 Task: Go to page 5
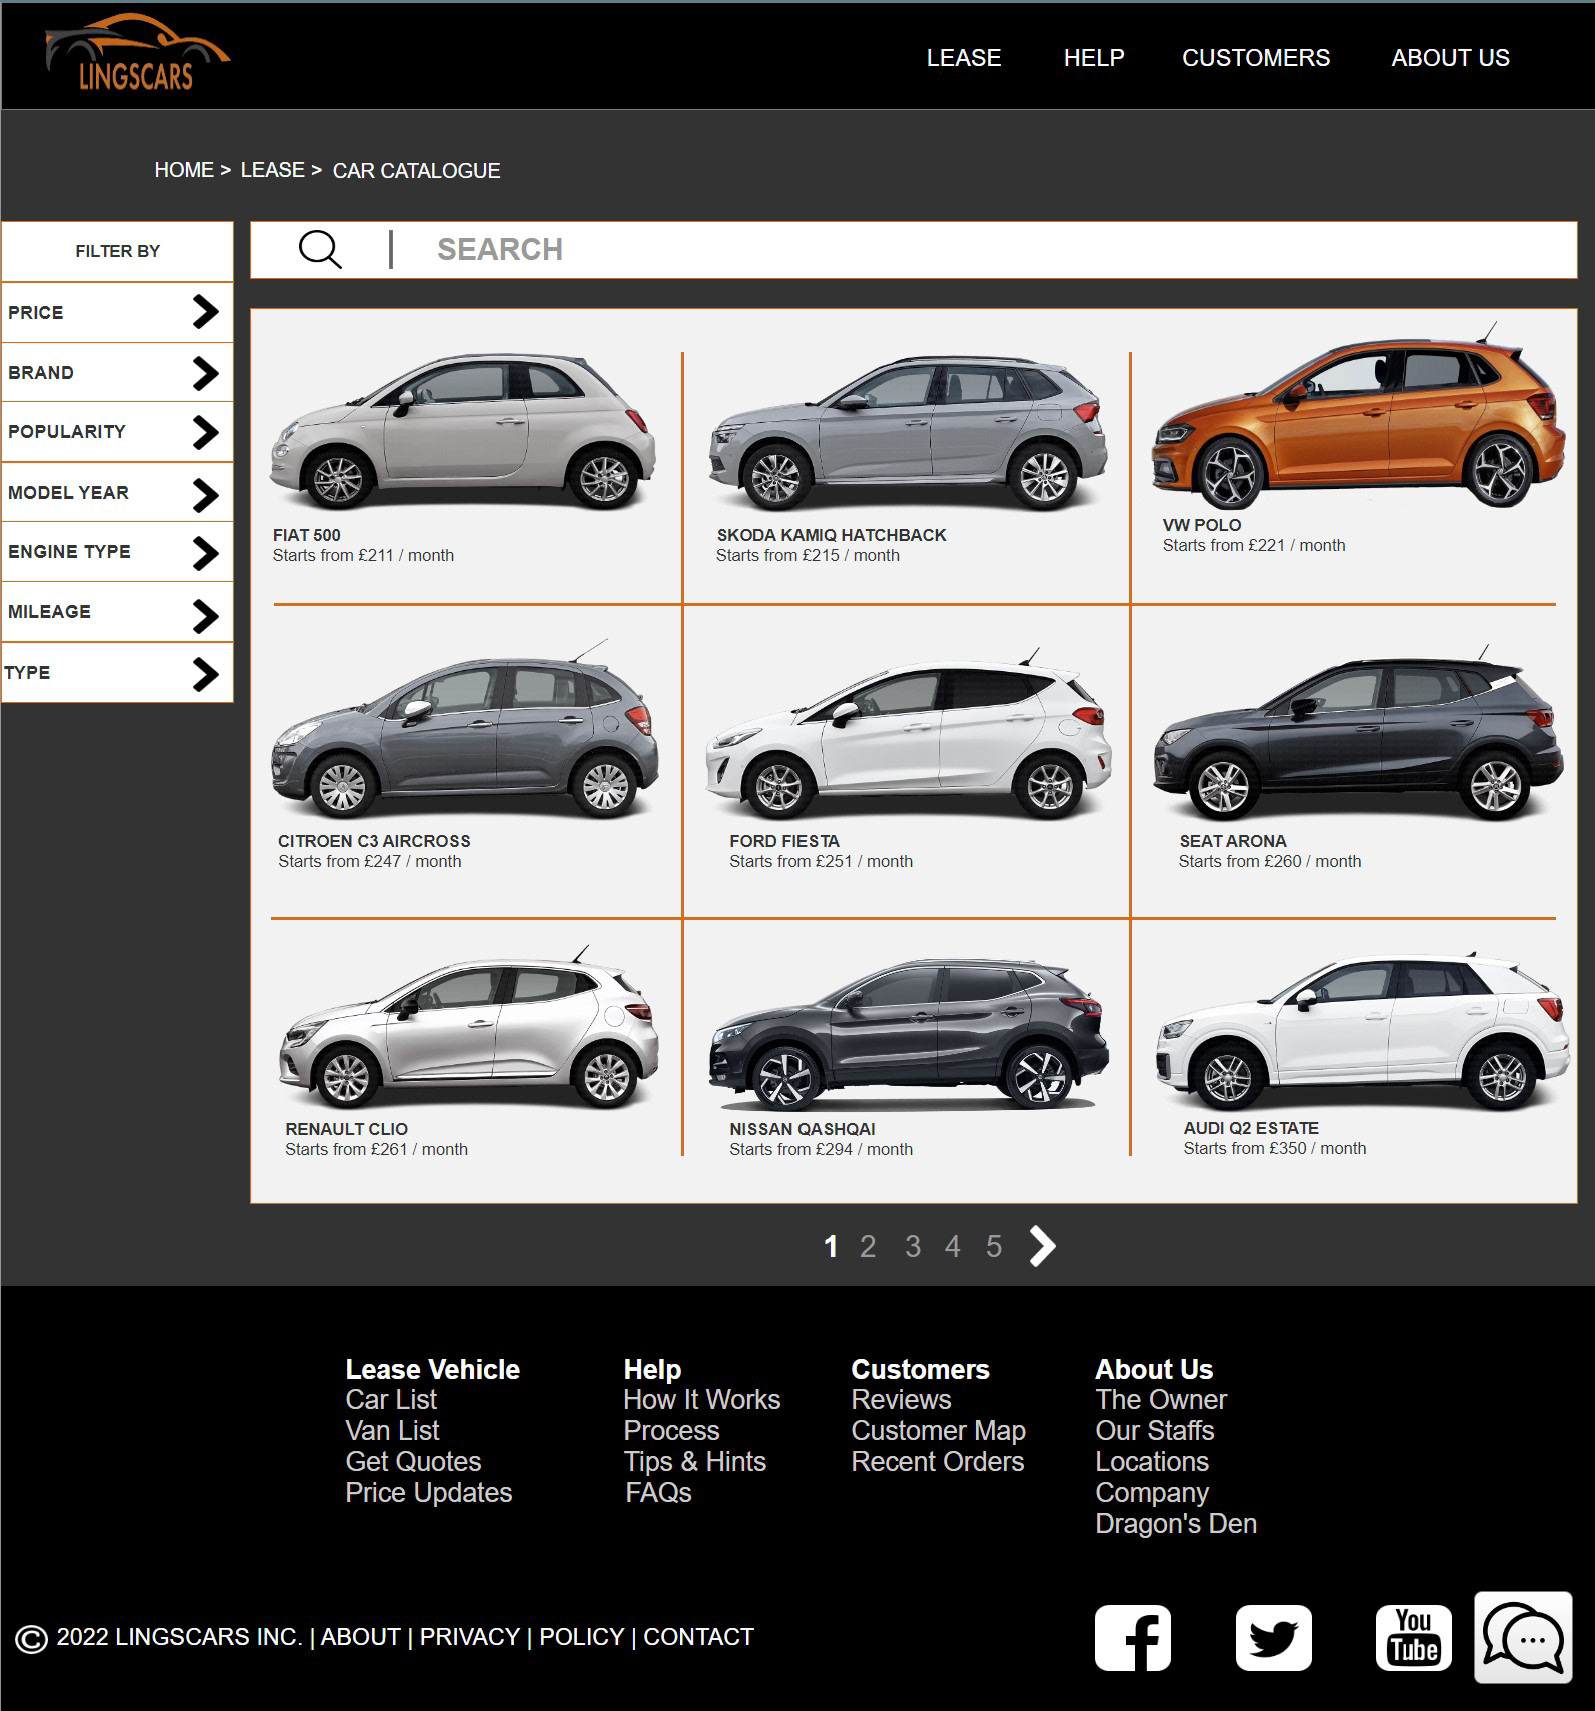click(x=993, y=1247)
